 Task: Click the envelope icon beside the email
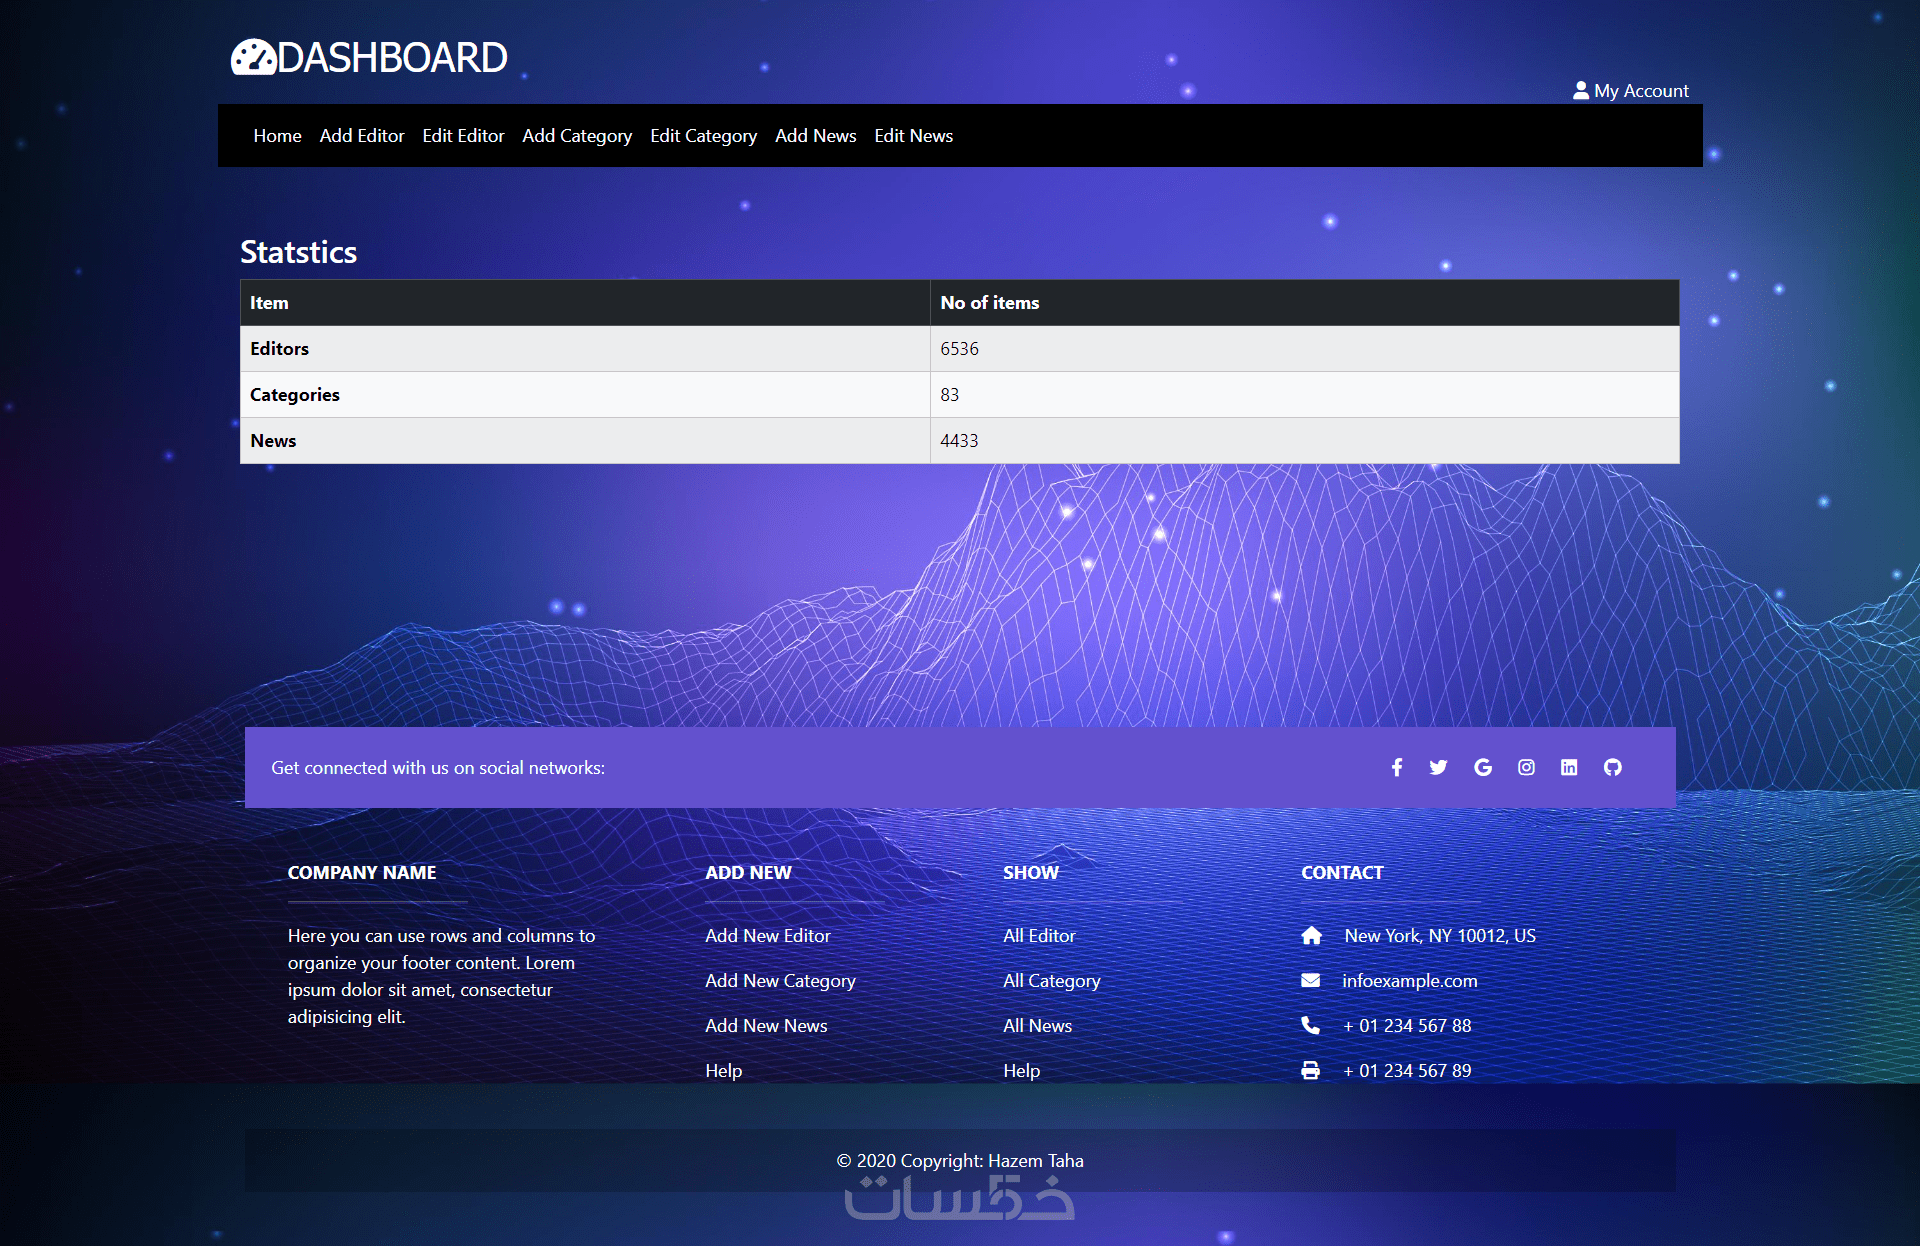click(1310, 980)
